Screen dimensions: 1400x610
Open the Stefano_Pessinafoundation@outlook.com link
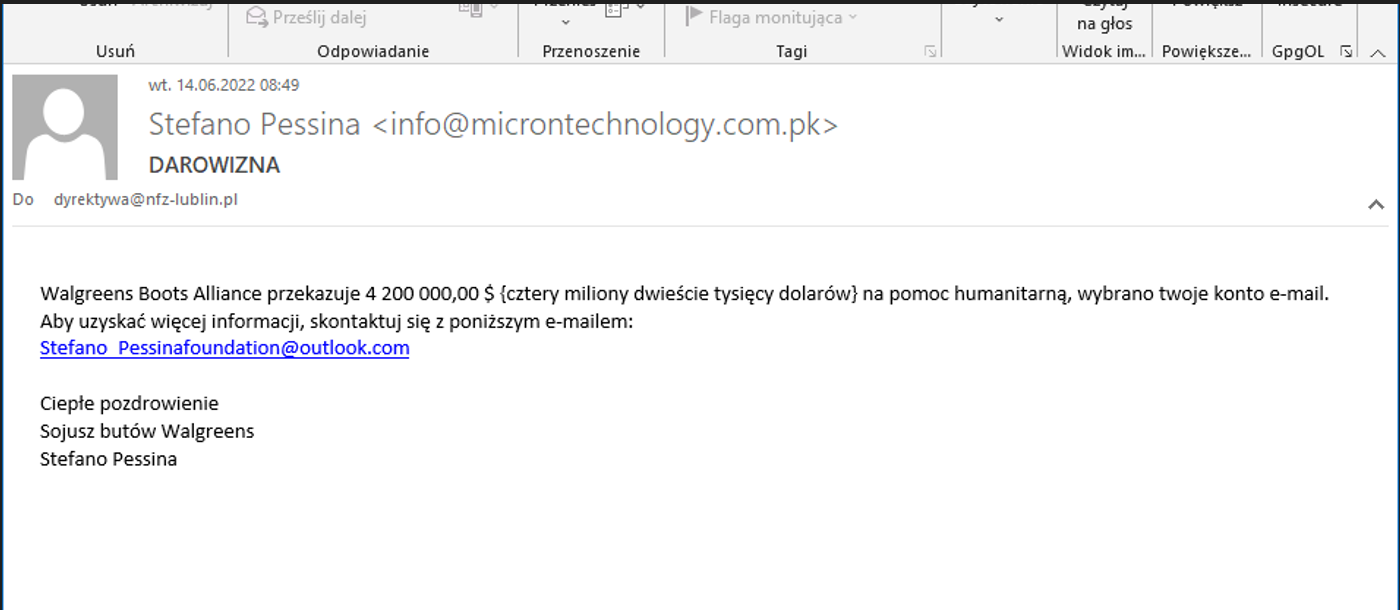[x=224, y=348]
